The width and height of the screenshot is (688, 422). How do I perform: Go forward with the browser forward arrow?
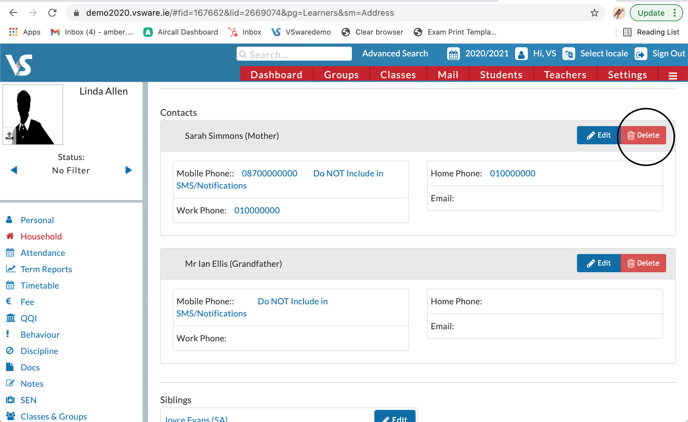point(33,13)
